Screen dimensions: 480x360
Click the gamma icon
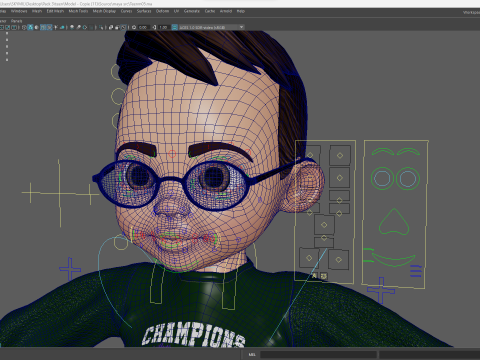point(154,27)
